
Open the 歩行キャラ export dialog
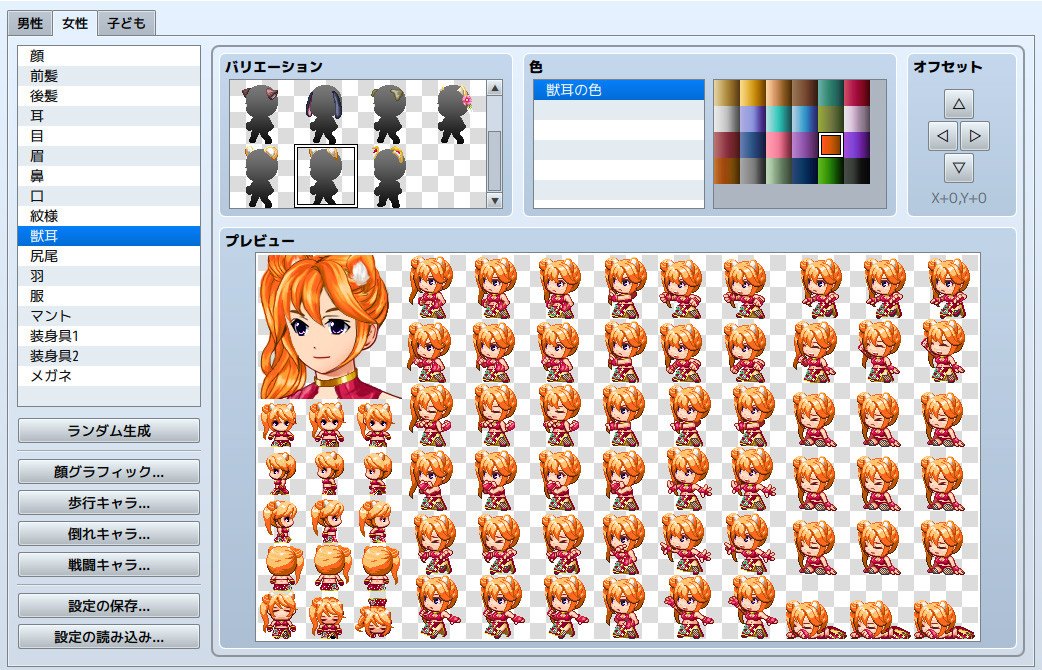click(108, 502)
